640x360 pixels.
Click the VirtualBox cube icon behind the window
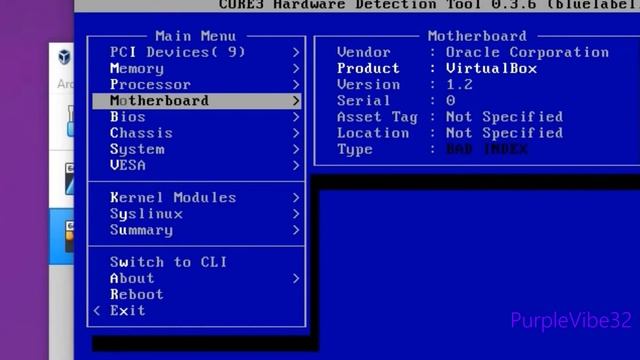click(x=64, y=57)
